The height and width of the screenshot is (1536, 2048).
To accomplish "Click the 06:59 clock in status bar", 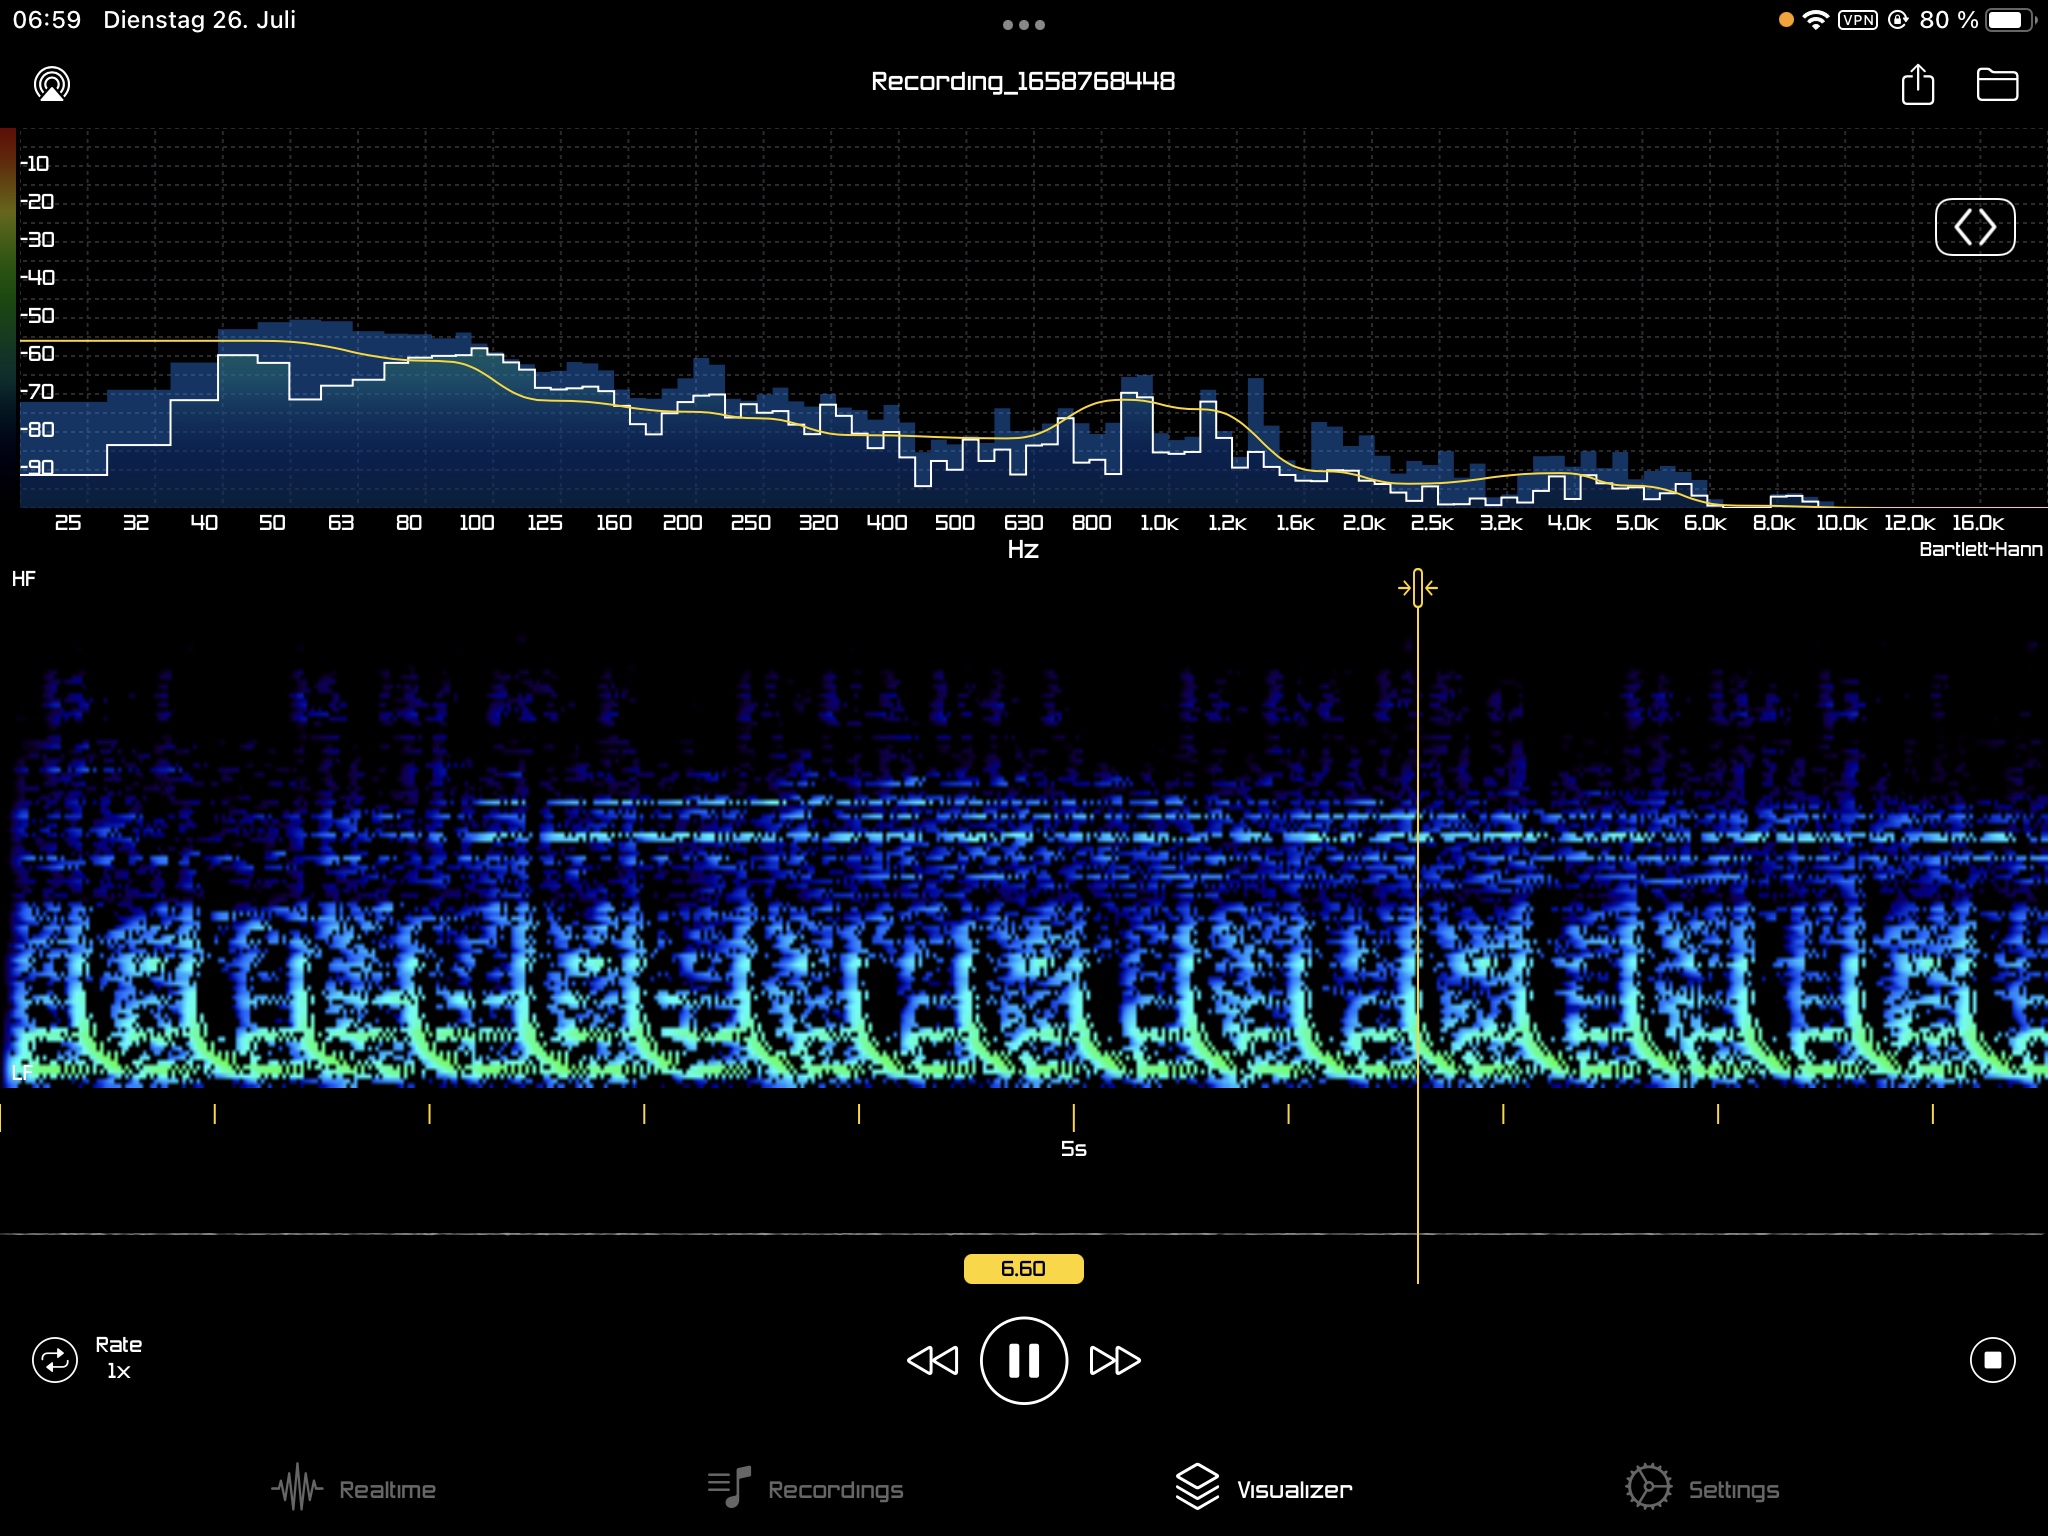I will pyautogui.click(x=47, y=20).
